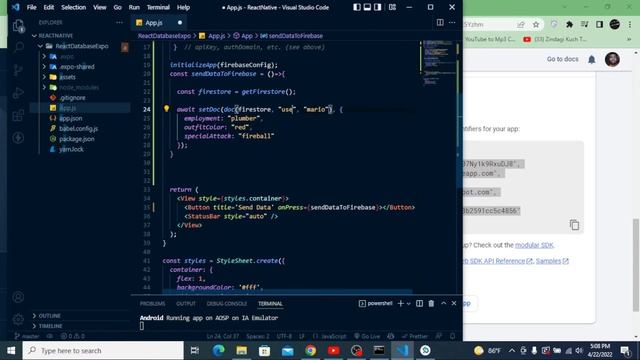Expand the OUTLINE section
This screenshot has height=360, width=640.
click(47, 316)
